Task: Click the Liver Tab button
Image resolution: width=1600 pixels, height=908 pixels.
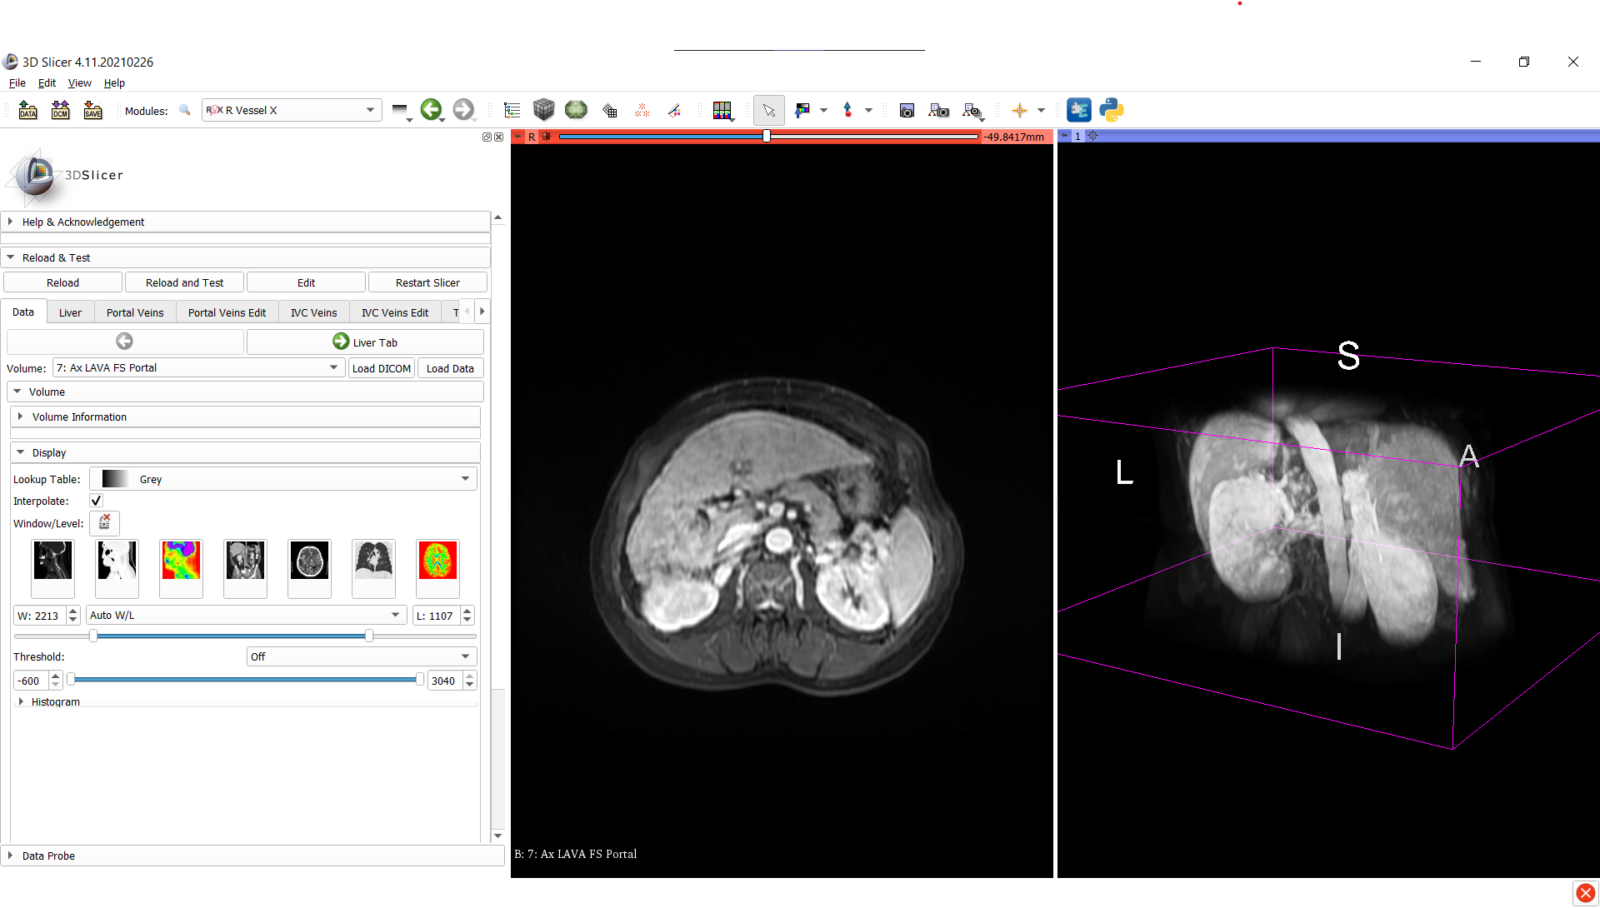Action: (363, 341)
